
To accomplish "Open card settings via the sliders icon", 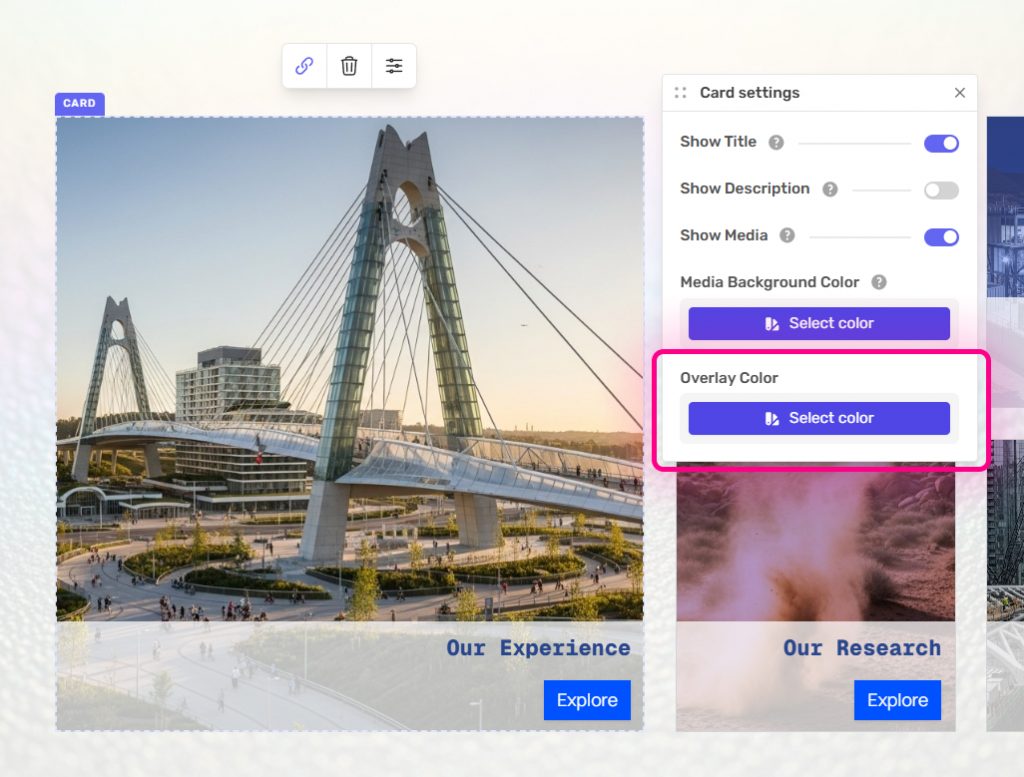I will pos(394,66).
